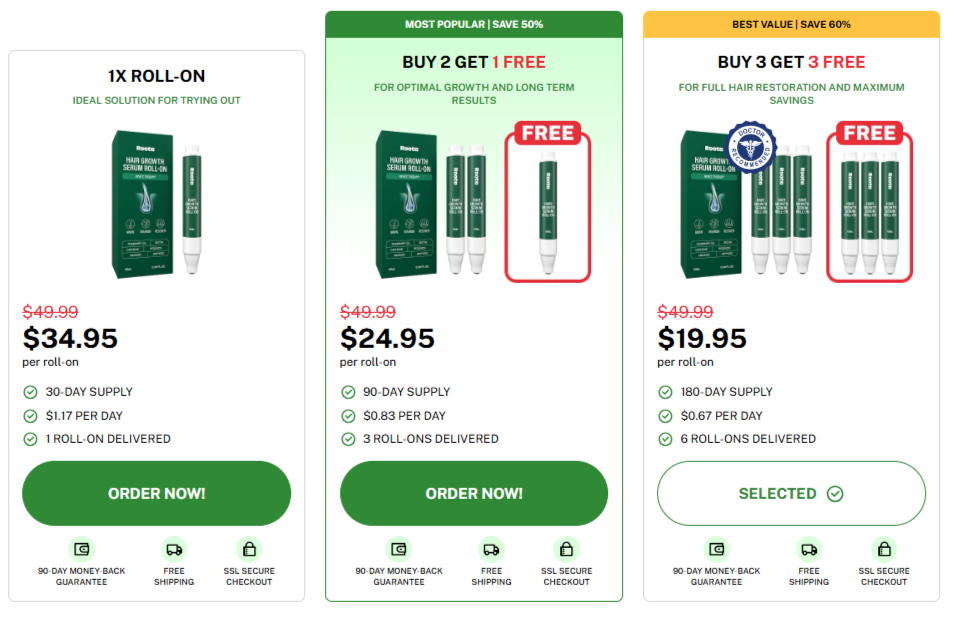Click the checkmark next to 3 ROLL-ONS DELIVERED
This screenshot has height=618, width=958.
(x=347, y=439)
